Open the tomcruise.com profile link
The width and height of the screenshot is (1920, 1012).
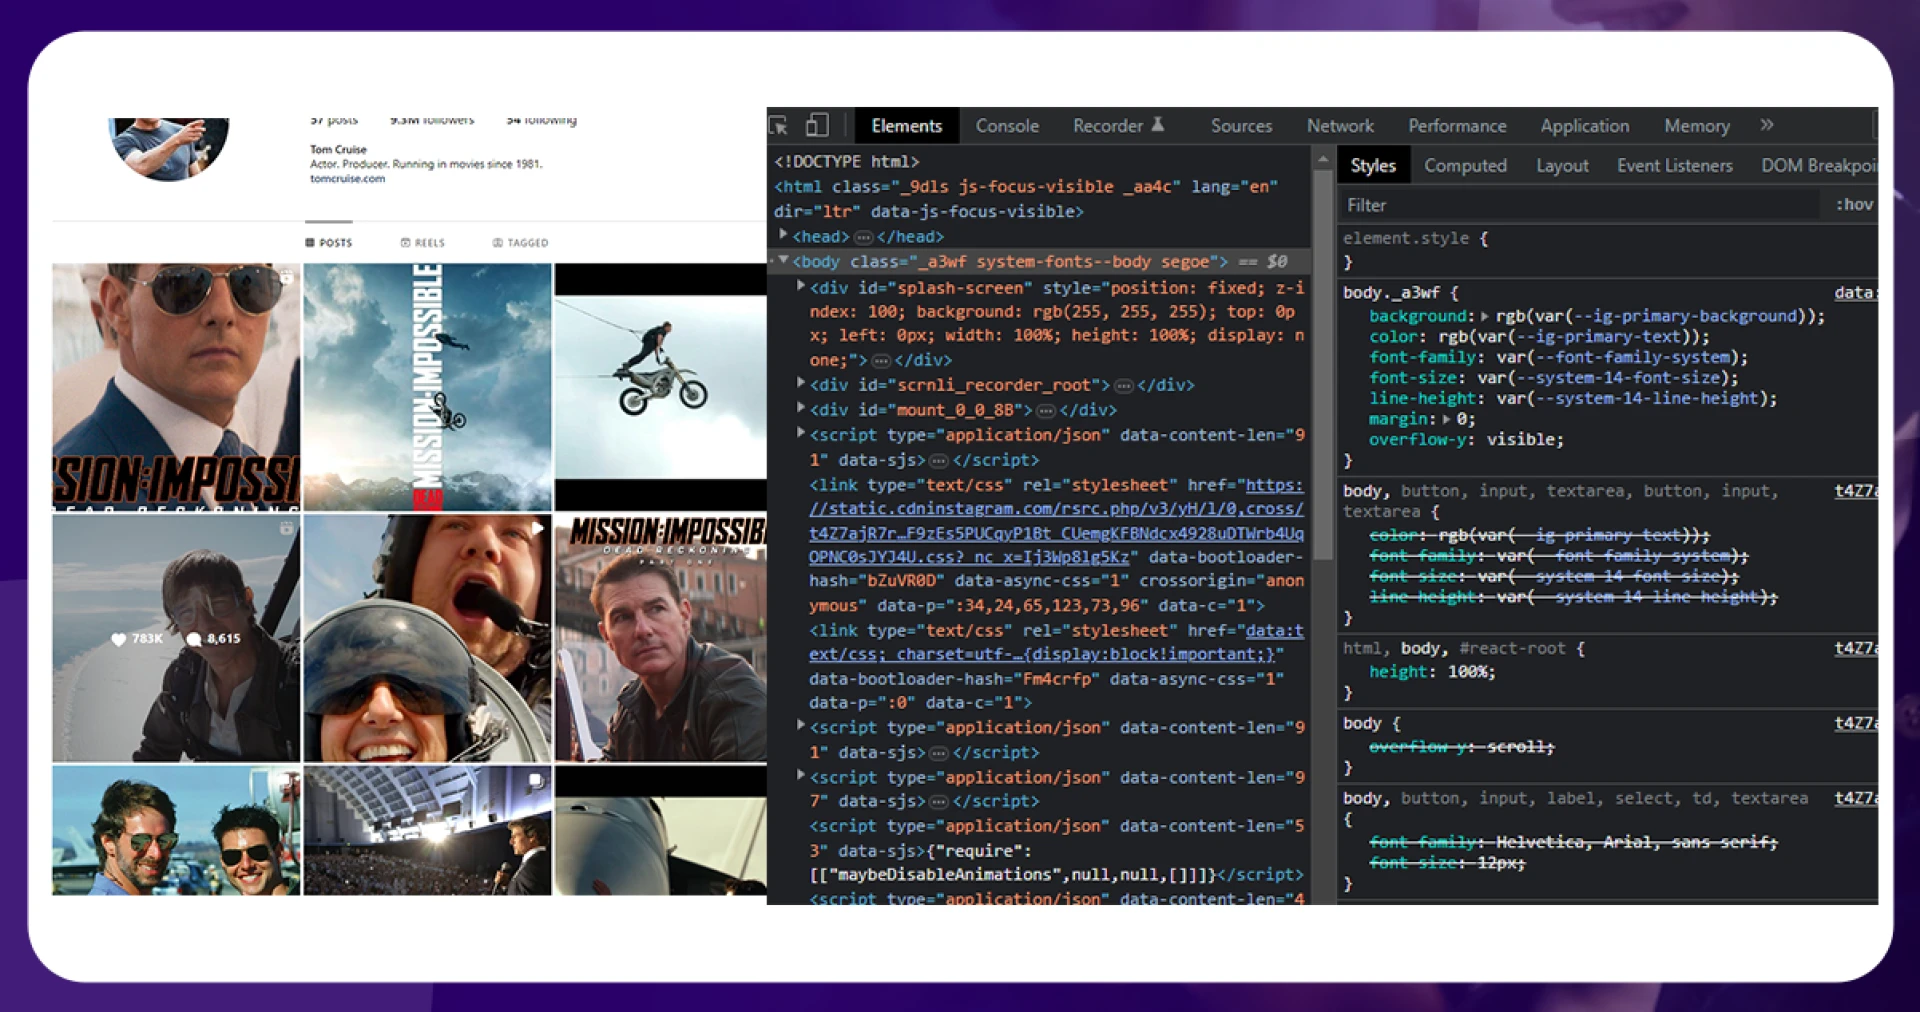[347, 179]
